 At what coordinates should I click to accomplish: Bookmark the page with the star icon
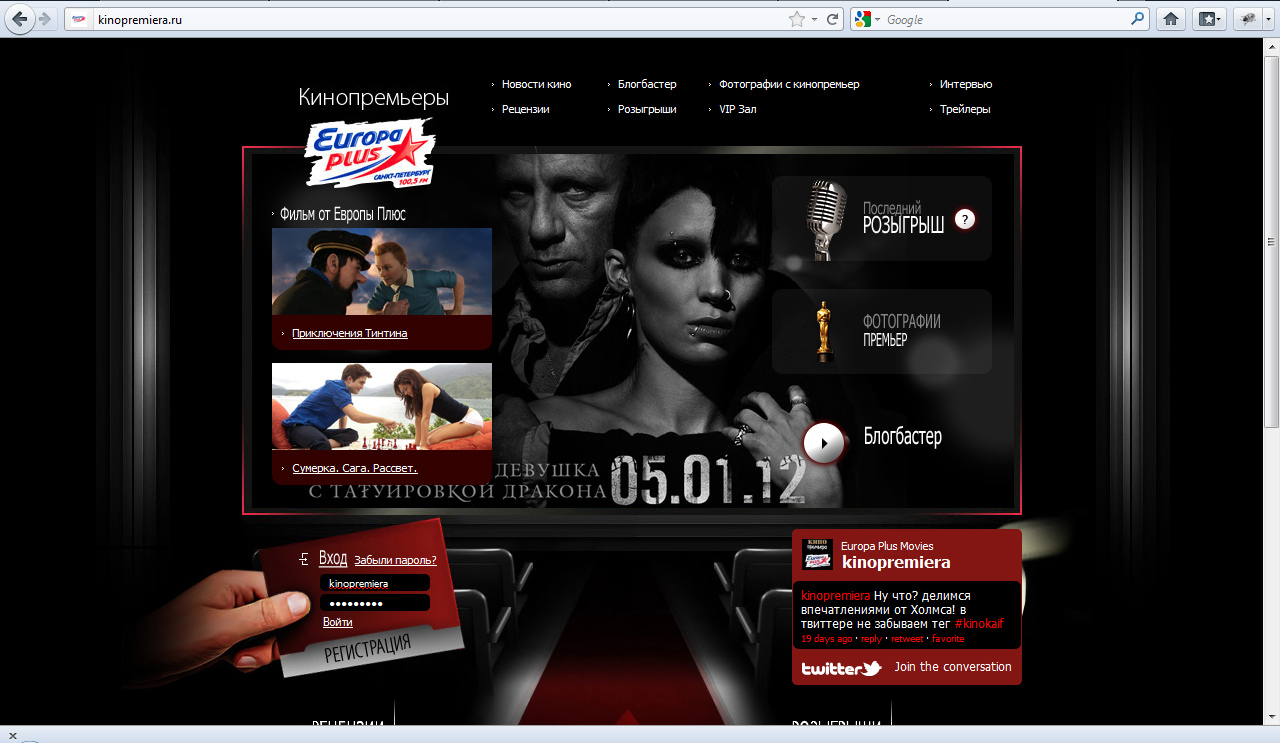pyautogui.click(x=797, y=19)
